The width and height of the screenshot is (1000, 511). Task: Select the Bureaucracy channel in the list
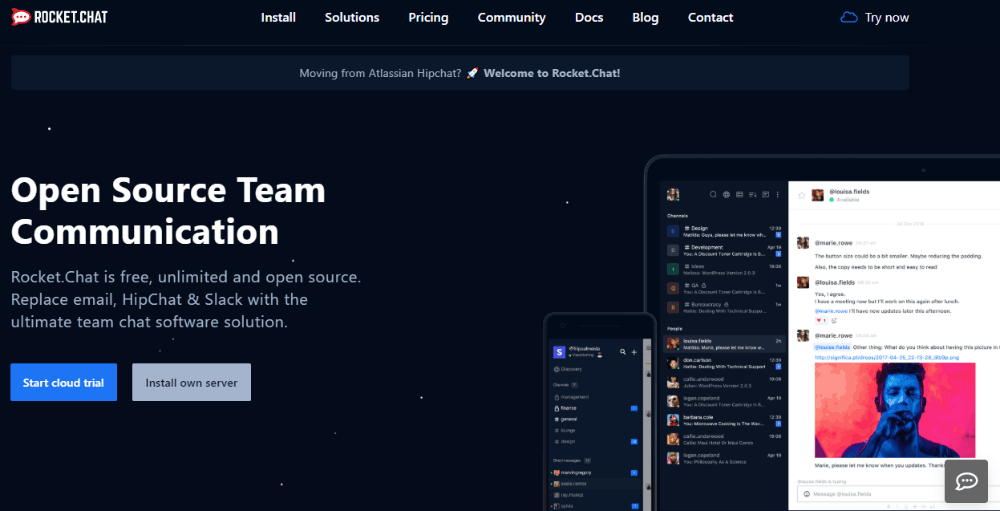724,307
